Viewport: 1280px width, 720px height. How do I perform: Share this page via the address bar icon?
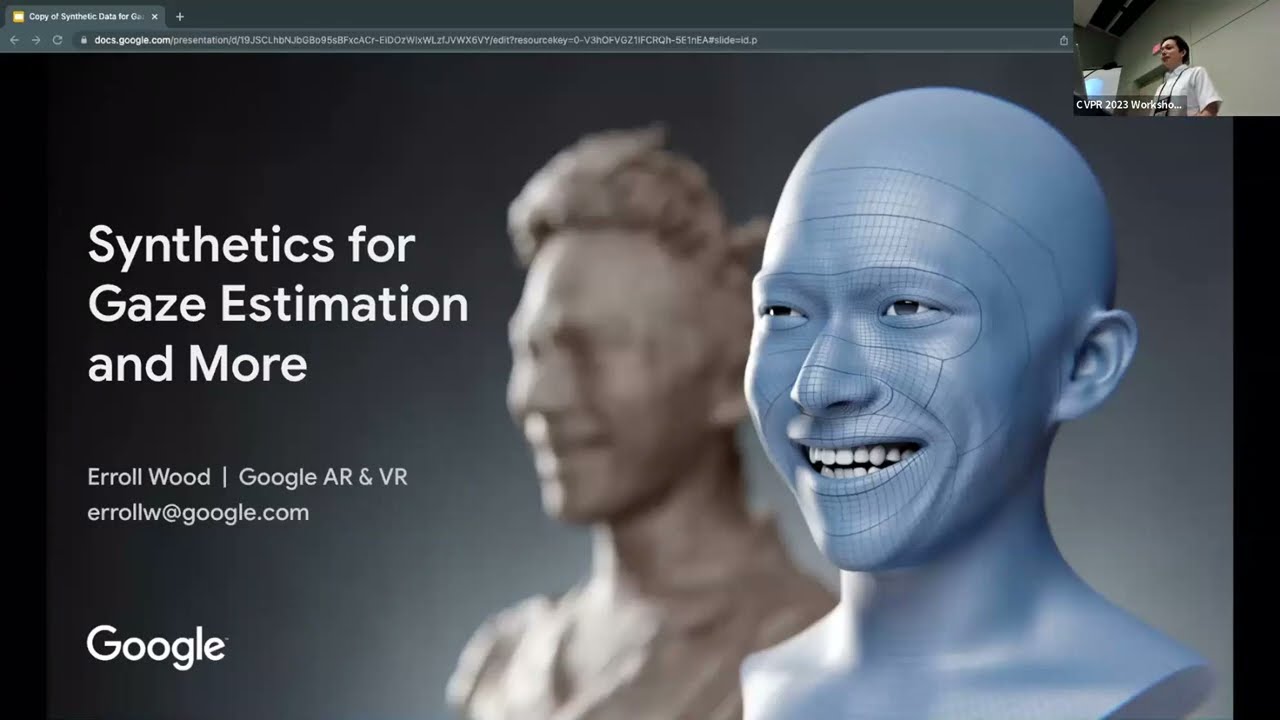pos(1063,40)
